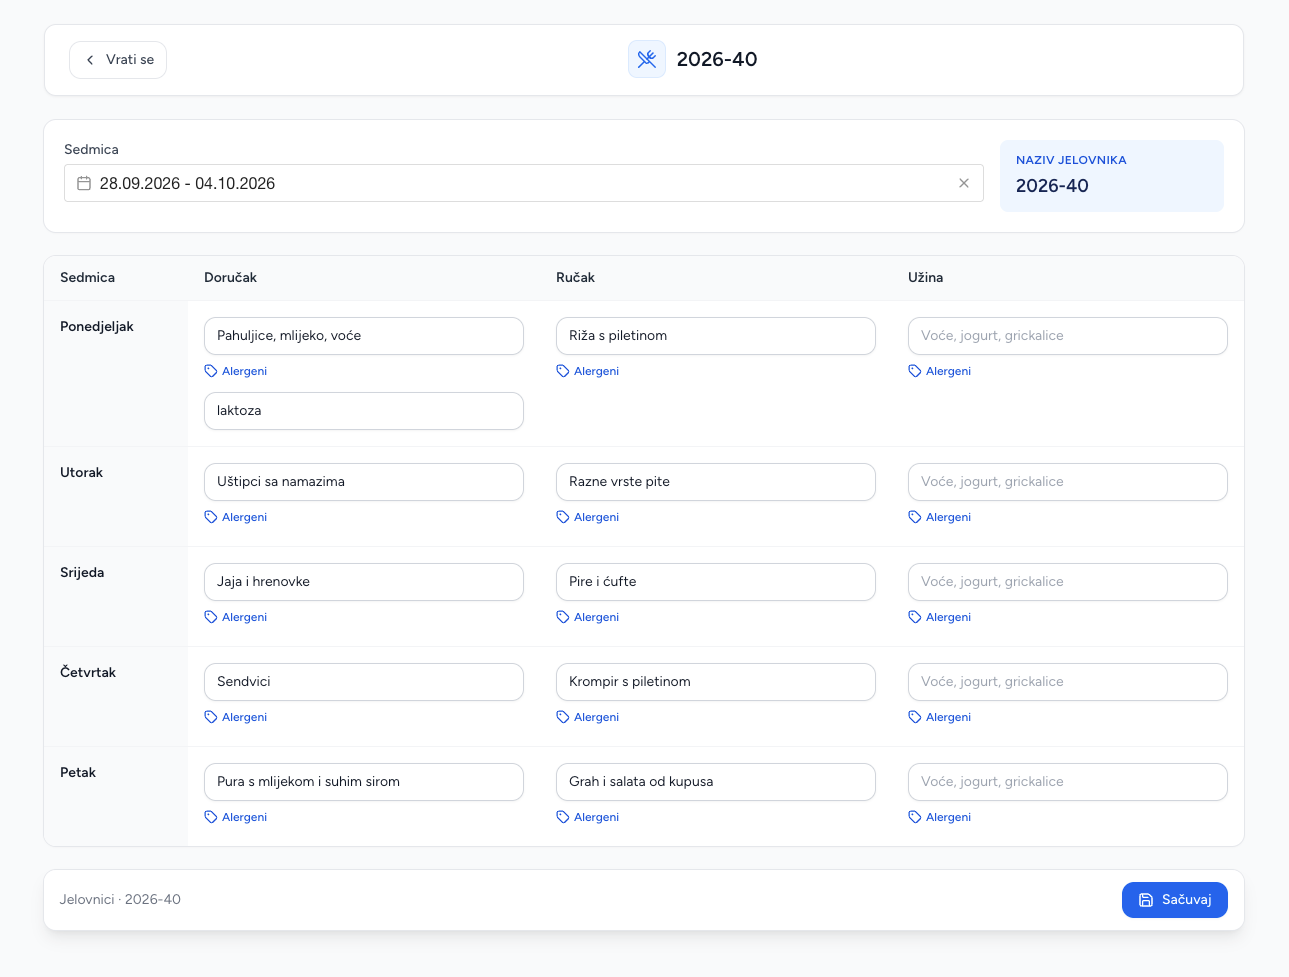Viewport: 1289px width, 977px height.
Task: Clear the Sedmica date range
Action: [x=964, y=183]
